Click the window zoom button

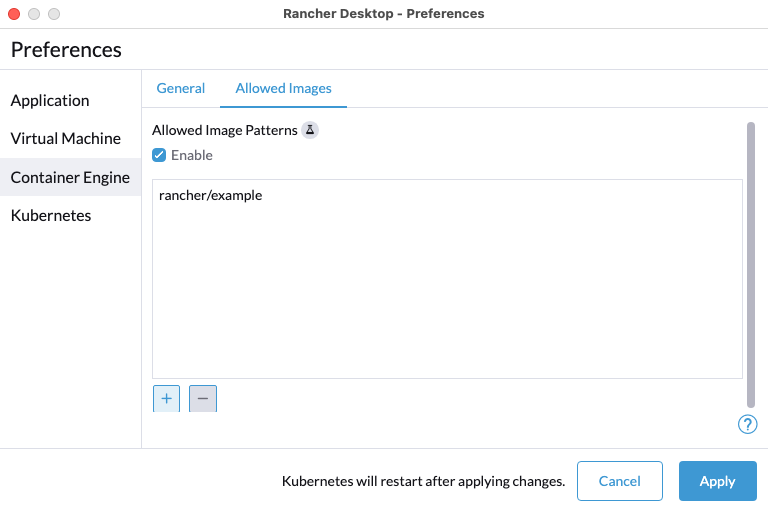54,14
